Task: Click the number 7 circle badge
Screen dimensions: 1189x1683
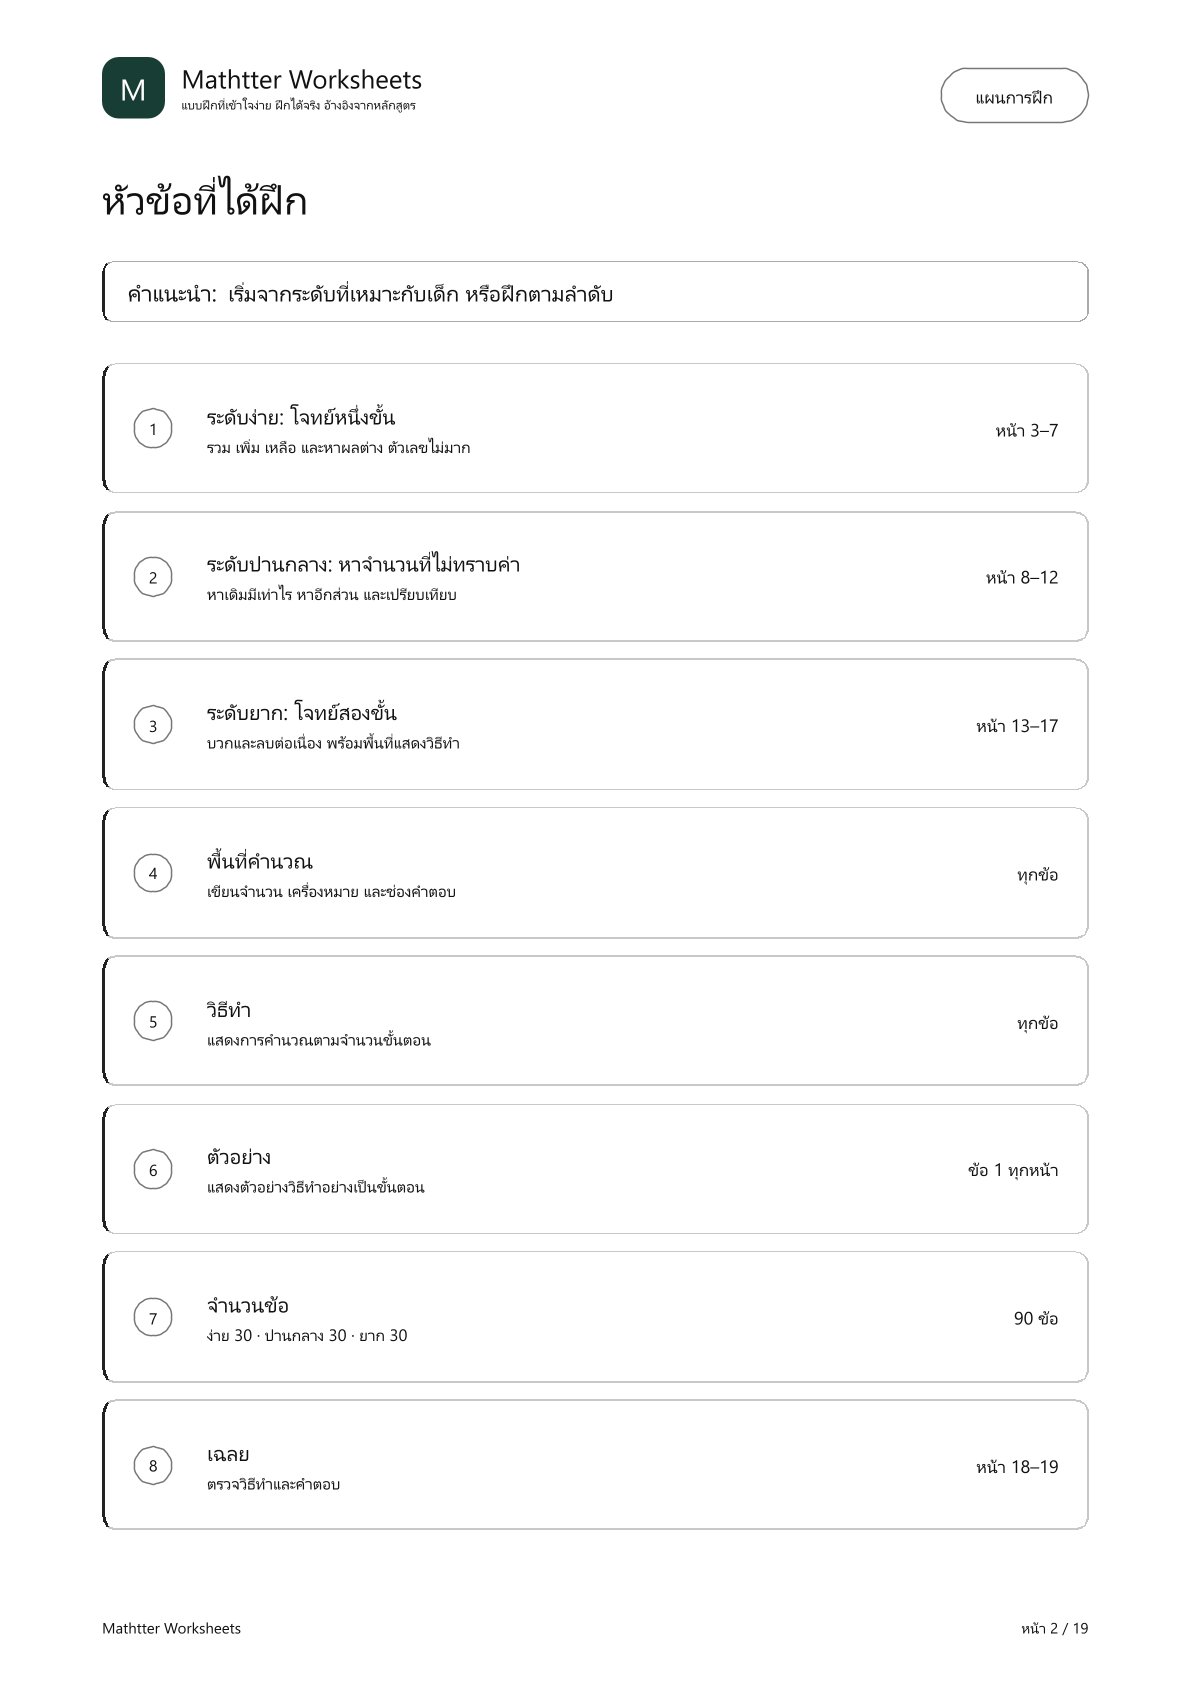Action: click(153, 1318)
